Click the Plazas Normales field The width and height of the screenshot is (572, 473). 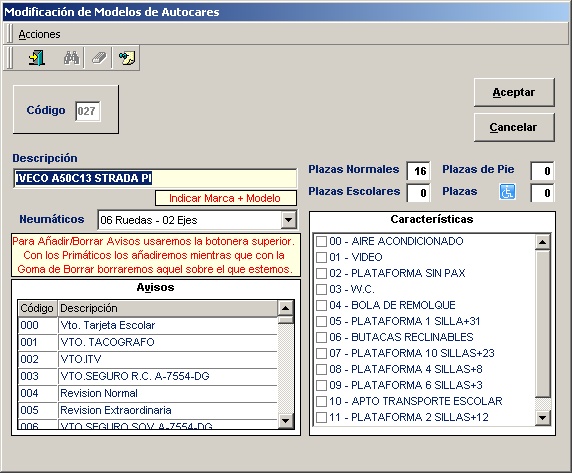coord(418,171)
